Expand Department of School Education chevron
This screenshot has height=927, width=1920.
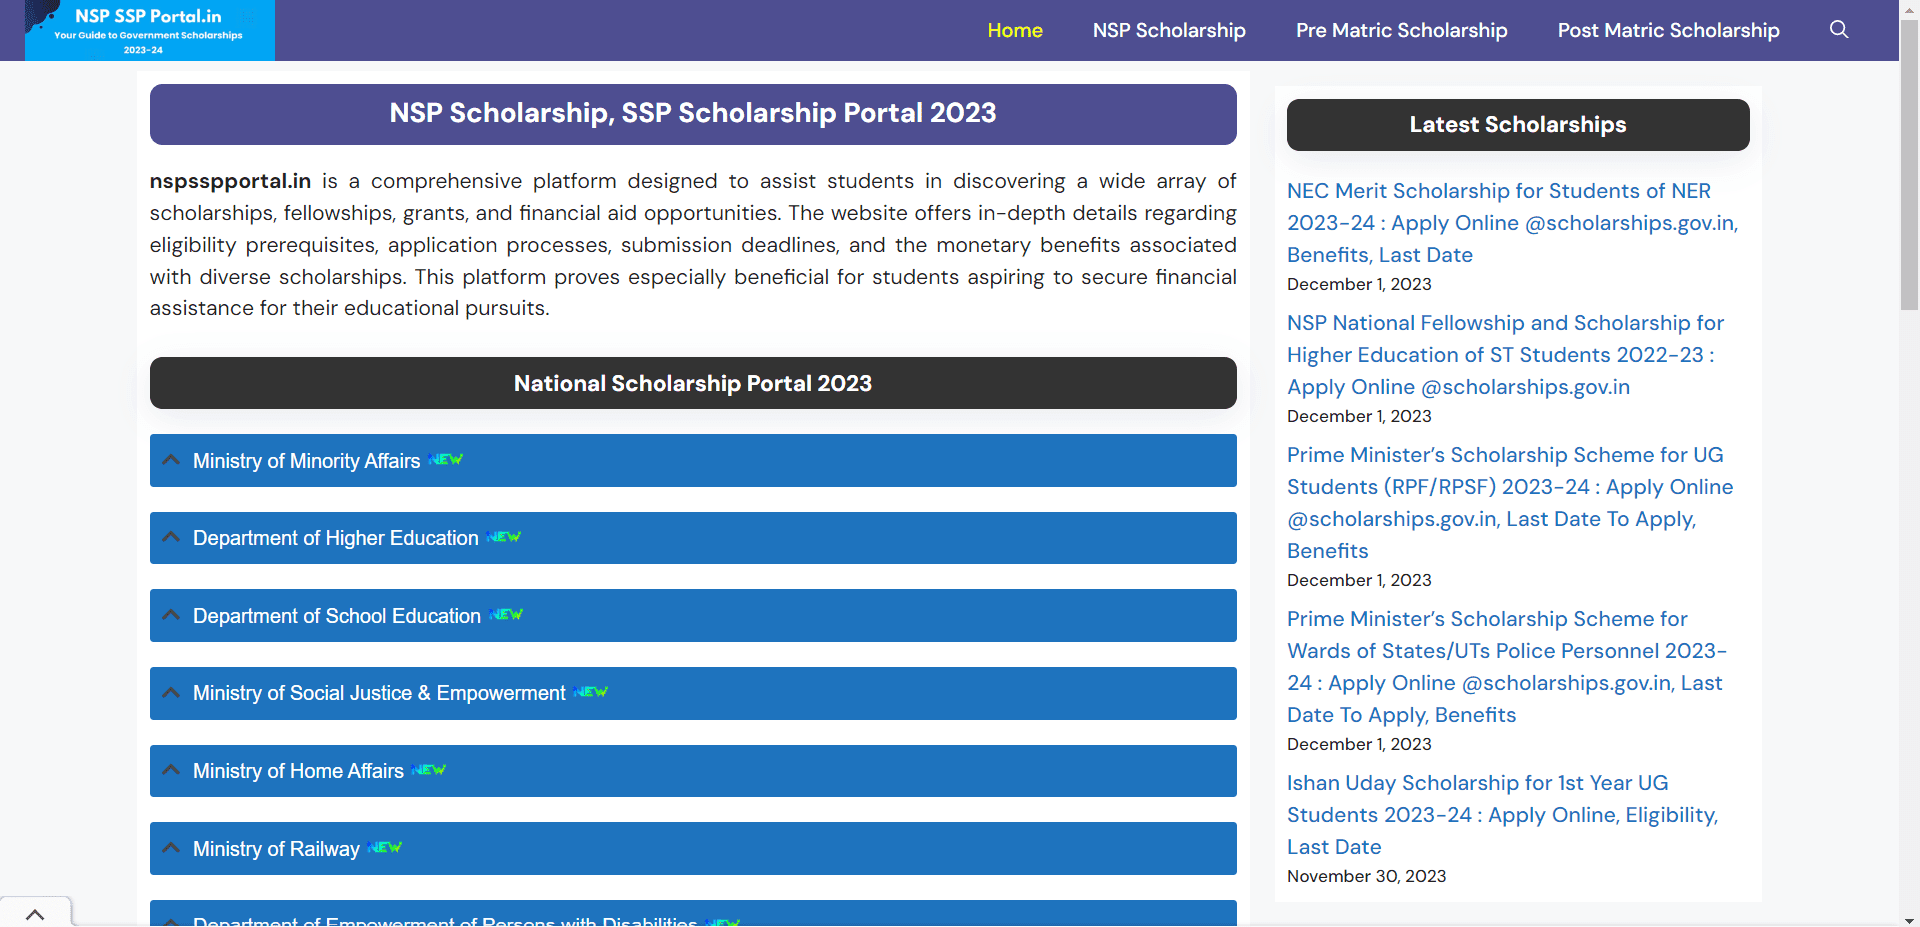(x=171, y=615)
